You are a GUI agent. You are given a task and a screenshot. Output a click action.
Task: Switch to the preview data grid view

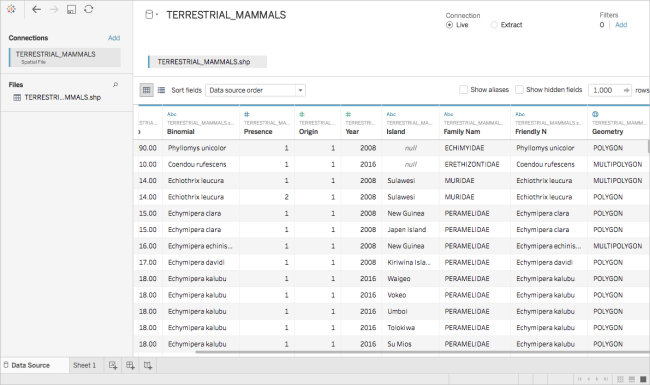(x=146, y=90)
